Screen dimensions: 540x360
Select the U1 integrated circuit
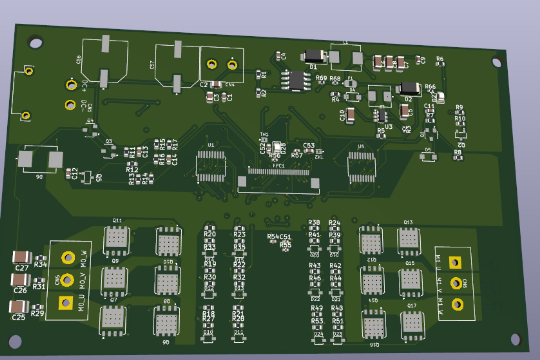[x=211, y=166]
